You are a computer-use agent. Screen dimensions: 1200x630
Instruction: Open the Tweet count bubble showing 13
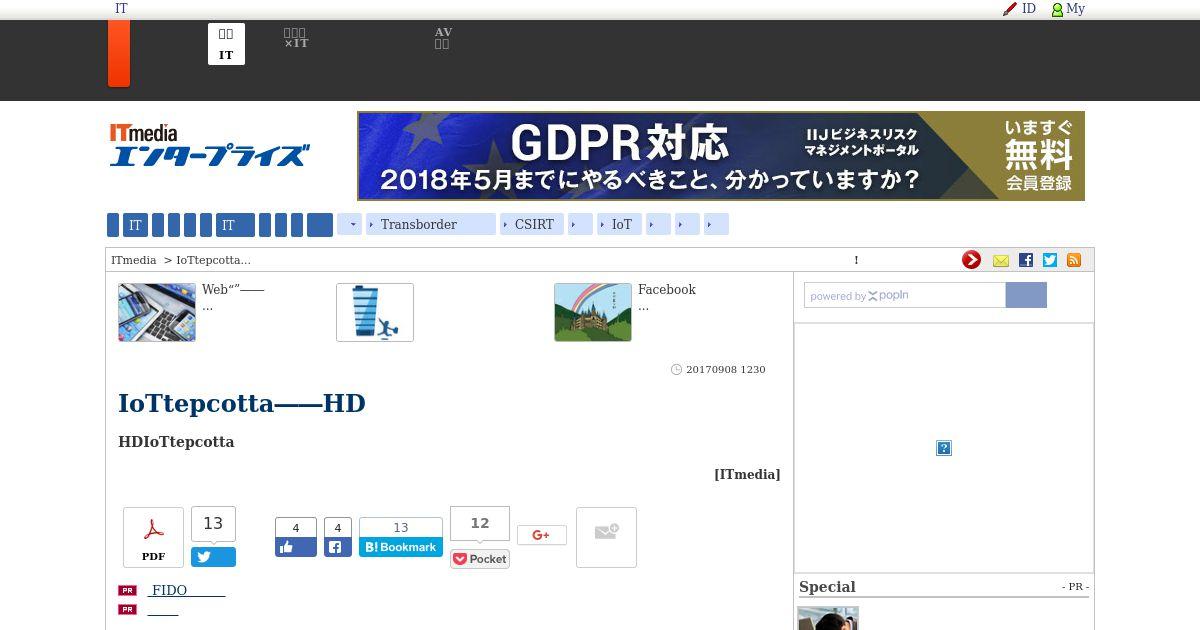[x=213, y=524]
